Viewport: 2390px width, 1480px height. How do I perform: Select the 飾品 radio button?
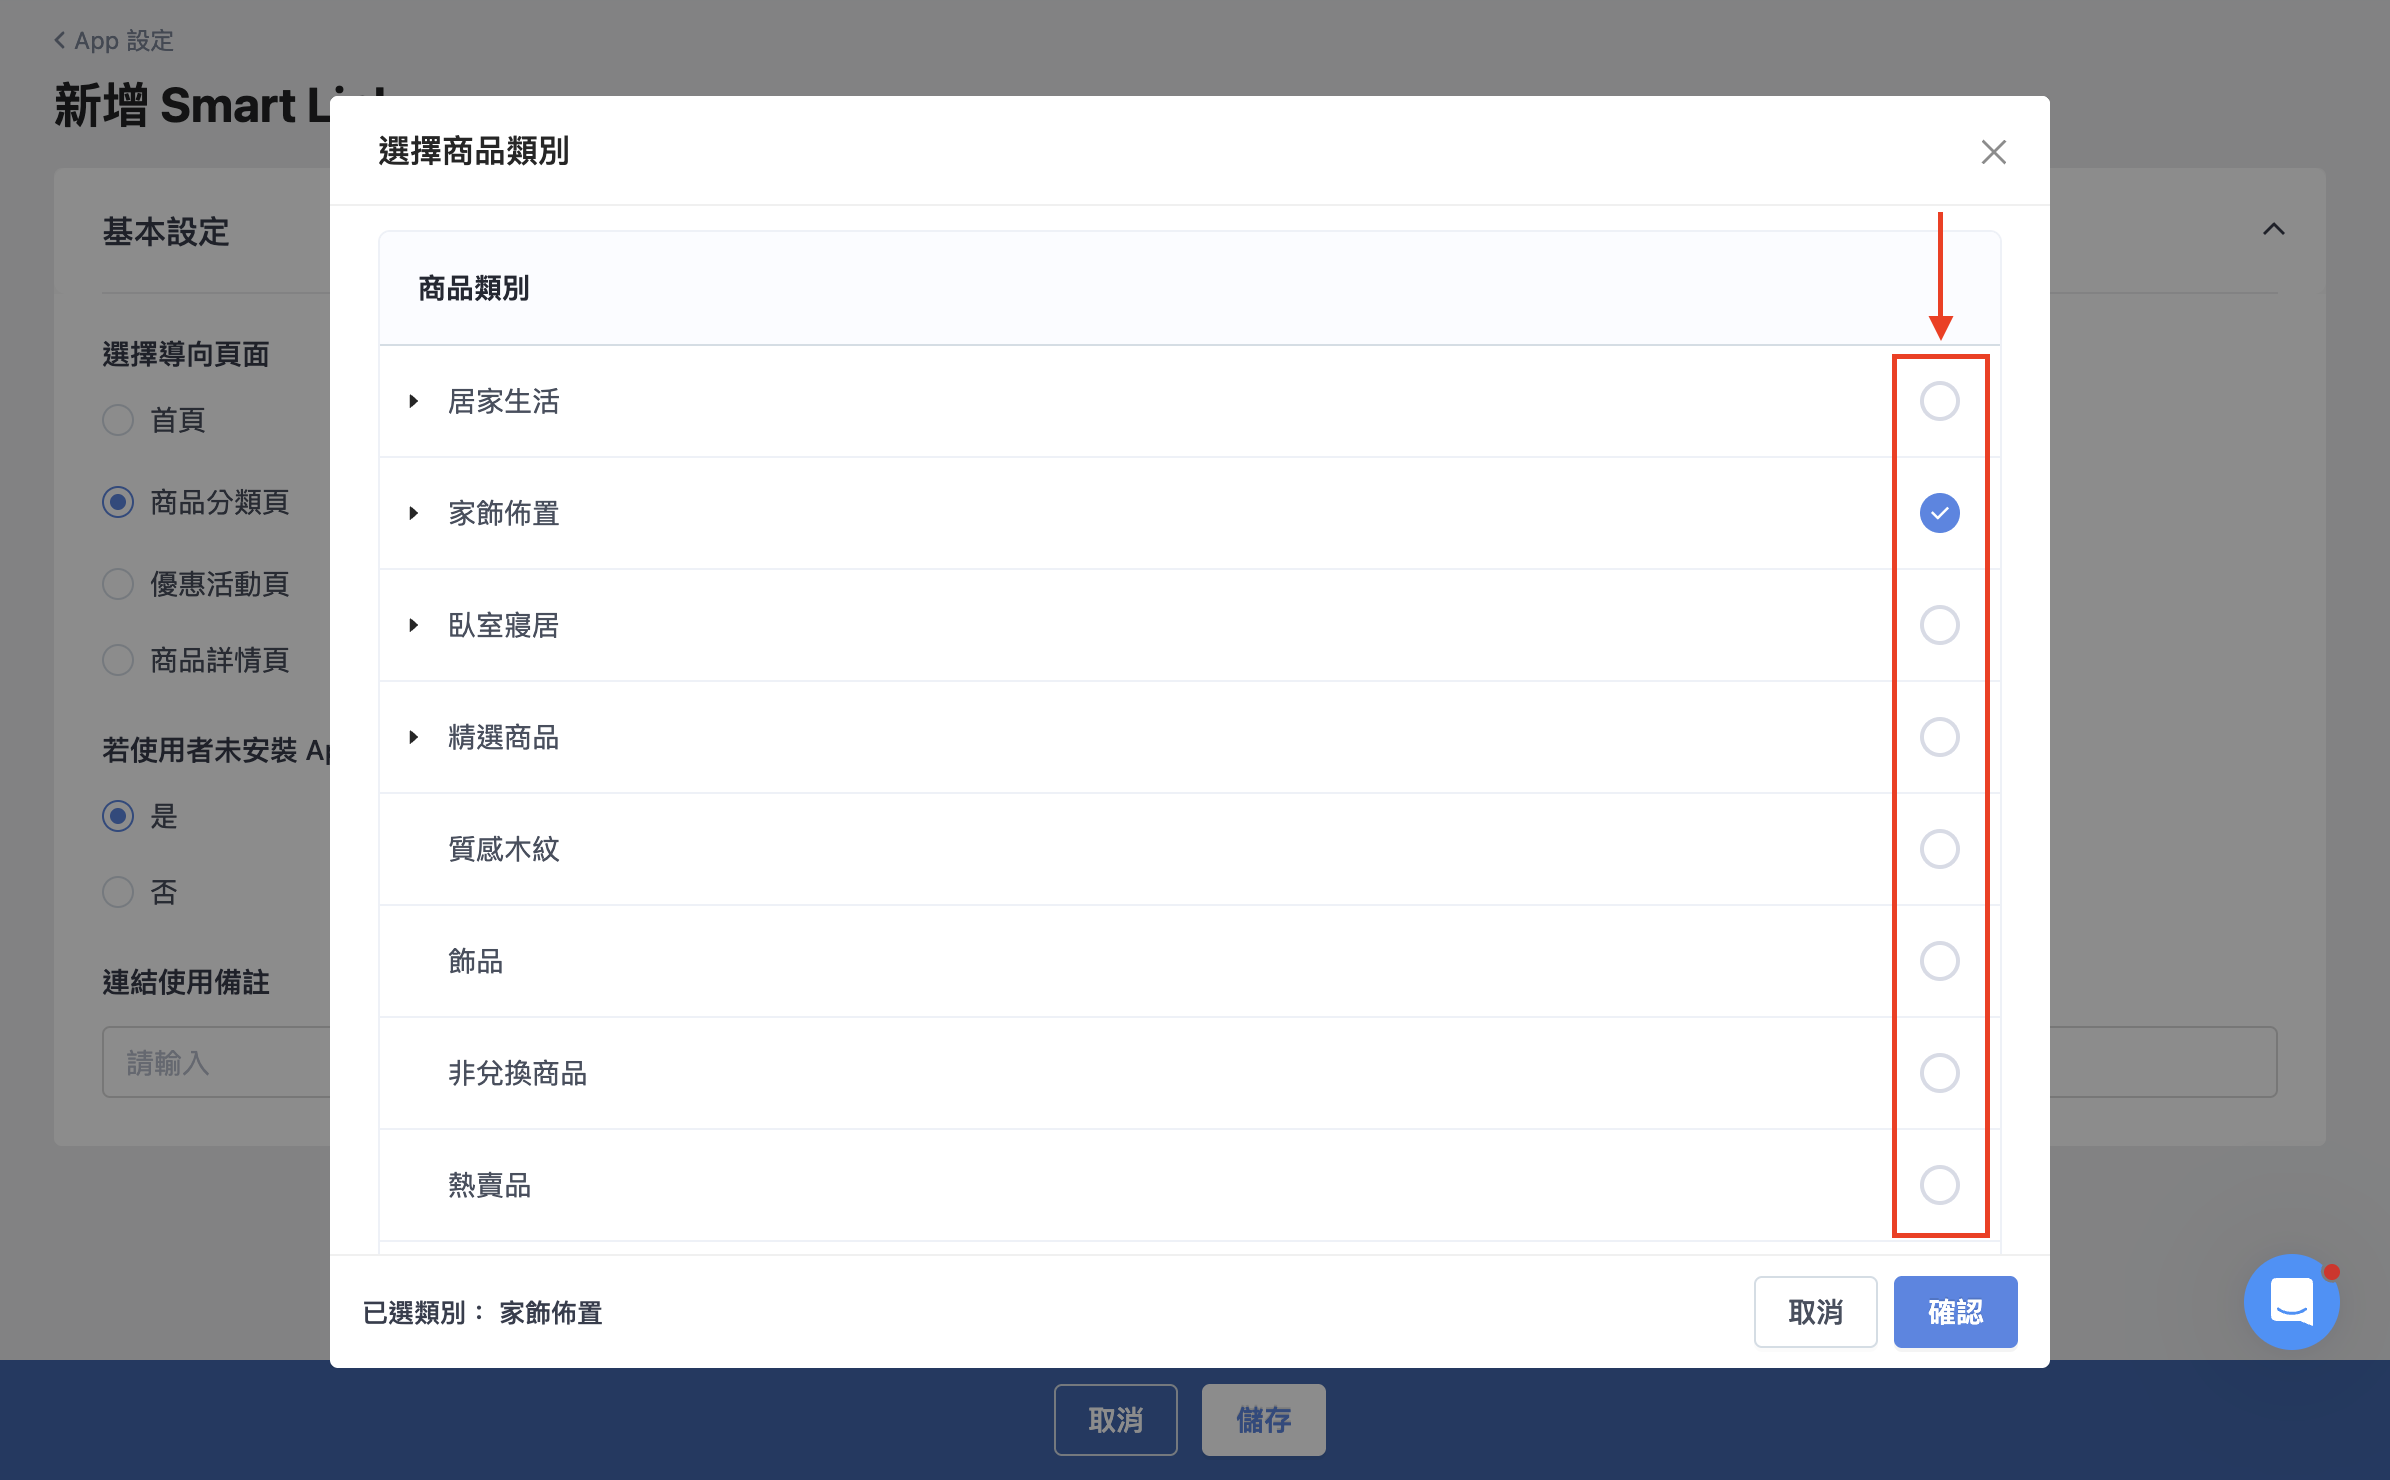point(1939,961)
